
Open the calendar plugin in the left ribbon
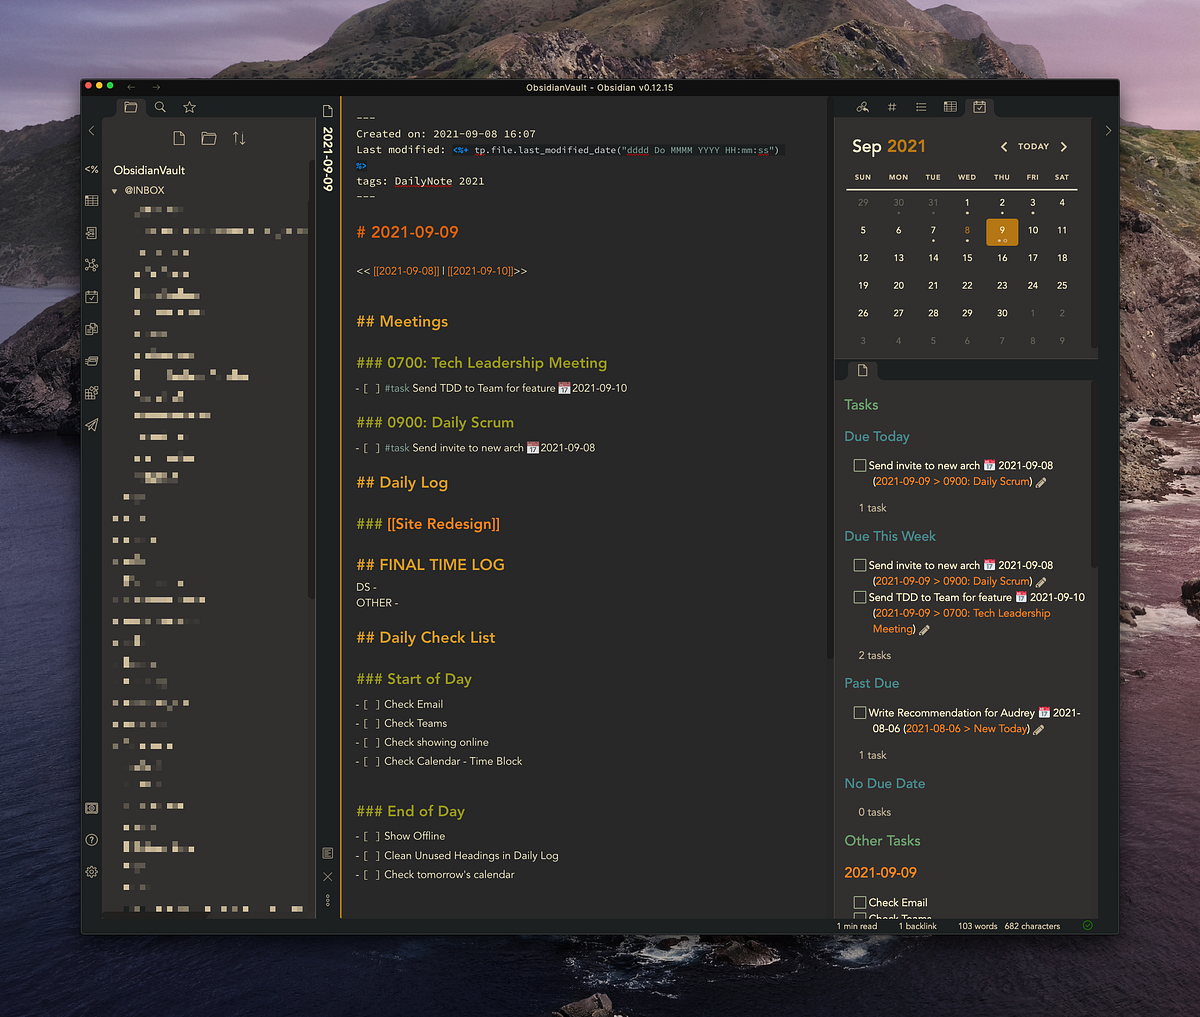point(91,296)
